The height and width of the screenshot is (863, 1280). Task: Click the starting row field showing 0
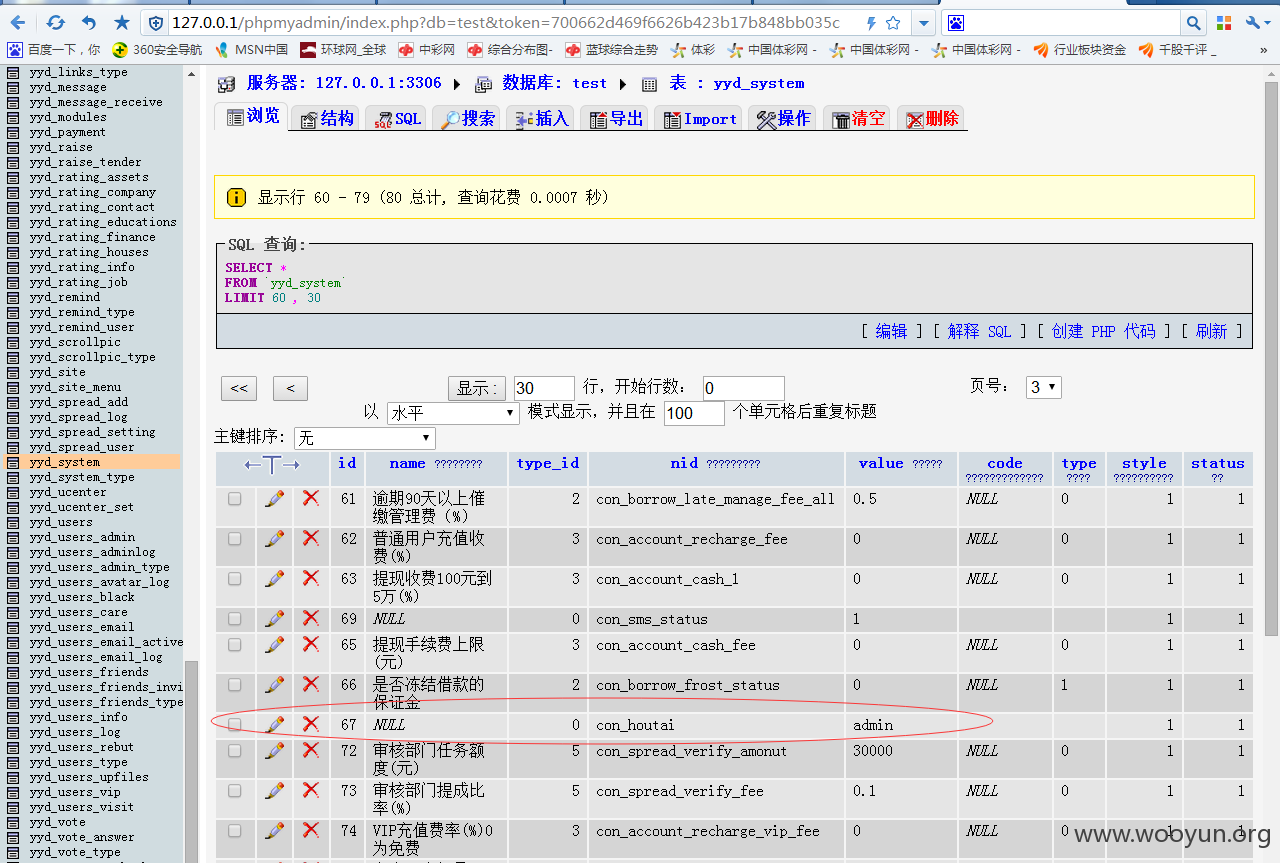(x=743, y=388)
